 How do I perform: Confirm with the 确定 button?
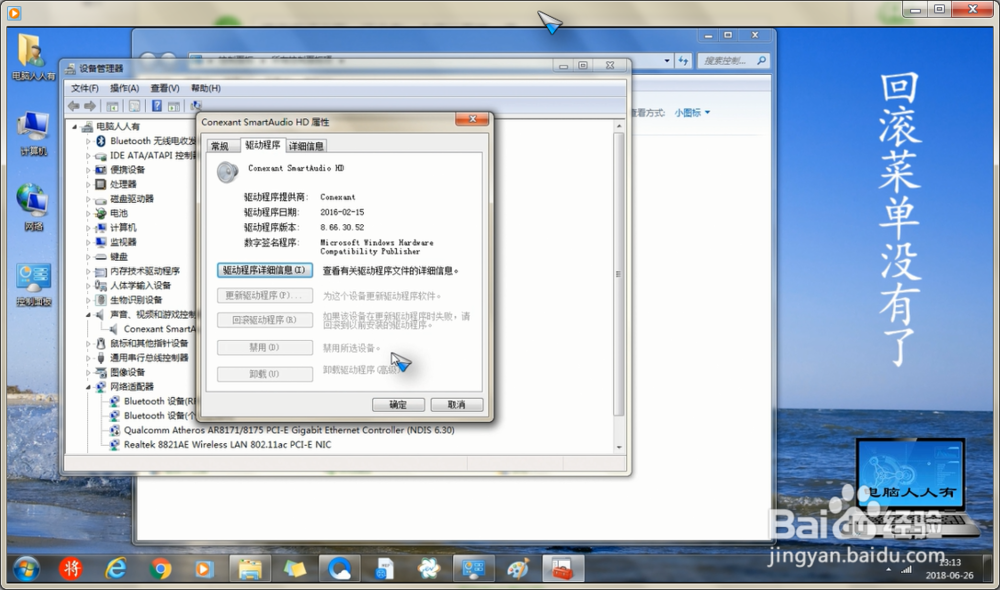(399, 404)
